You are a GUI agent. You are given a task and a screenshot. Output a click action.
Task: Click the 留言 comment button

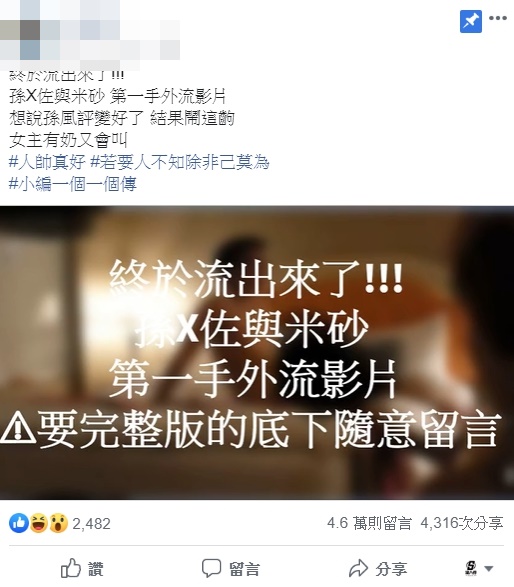[x=230, y=569]
